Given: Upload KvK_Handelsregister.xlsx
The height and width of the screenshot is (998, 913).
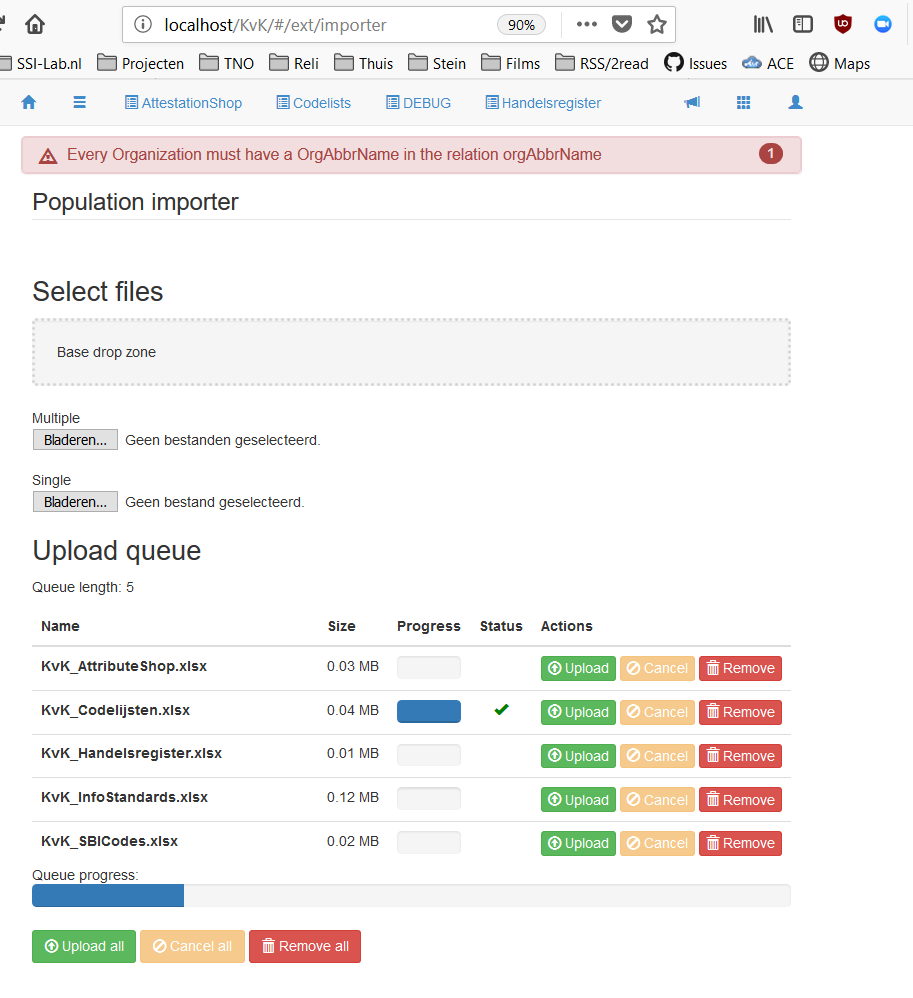Looking at the screenshot, I should pyautogui.click(x=578, y=756).
